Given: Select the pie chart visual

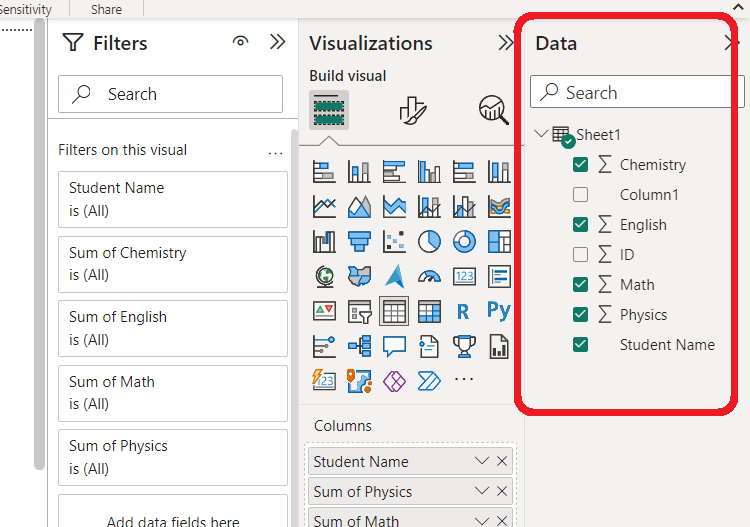Looking at the screenshot, I should click(x=429, y=242).
